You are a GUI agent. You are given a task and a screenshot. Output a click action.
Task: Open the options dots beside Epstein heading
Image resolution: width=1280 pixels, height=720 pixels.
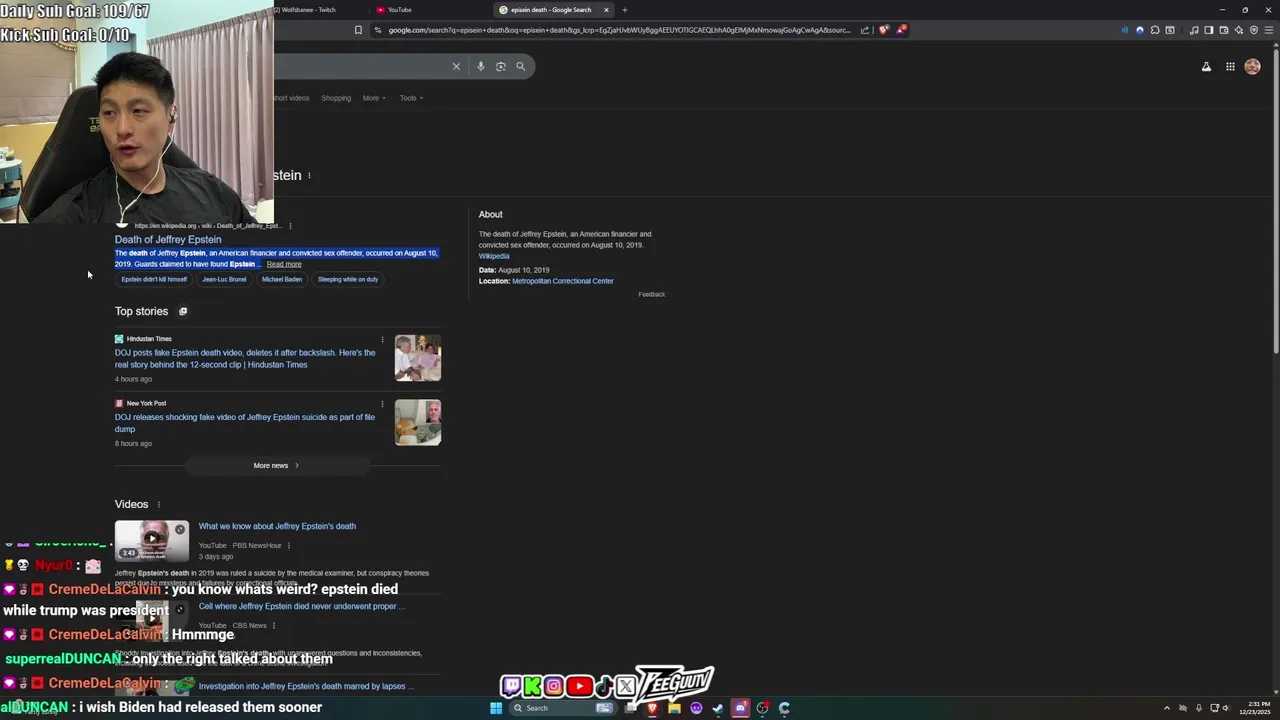click(x=309, y=176)
